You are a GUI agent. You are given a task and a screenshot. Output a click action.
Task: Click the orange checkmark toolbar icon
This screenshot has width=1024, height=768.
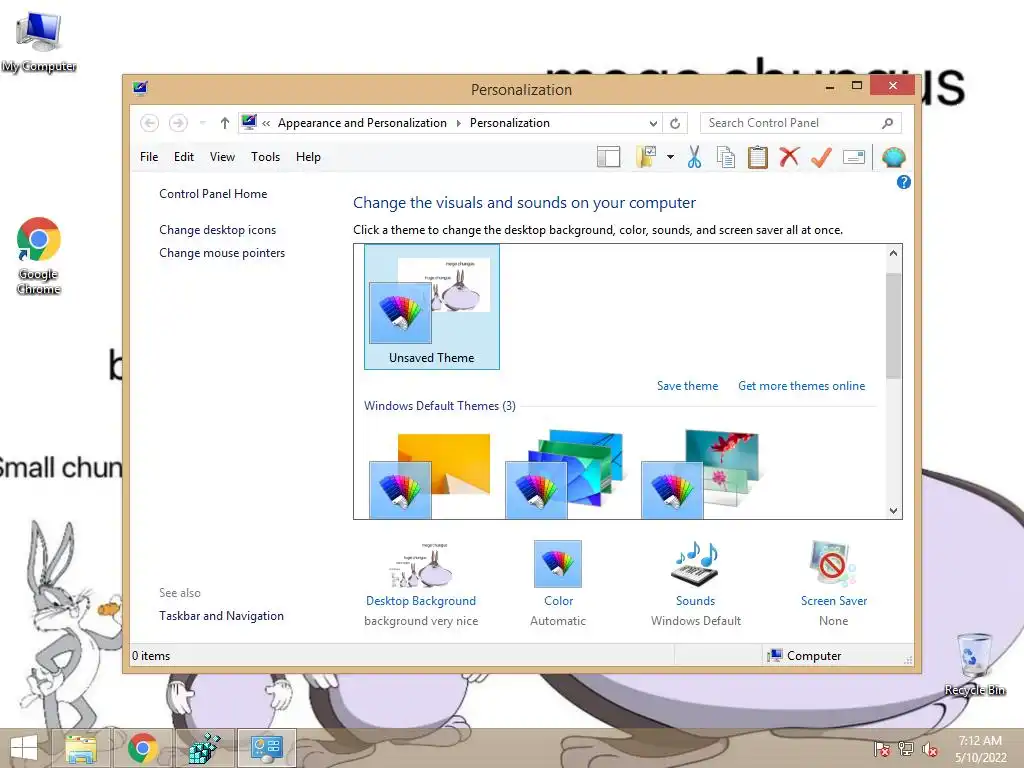(822, 157)
